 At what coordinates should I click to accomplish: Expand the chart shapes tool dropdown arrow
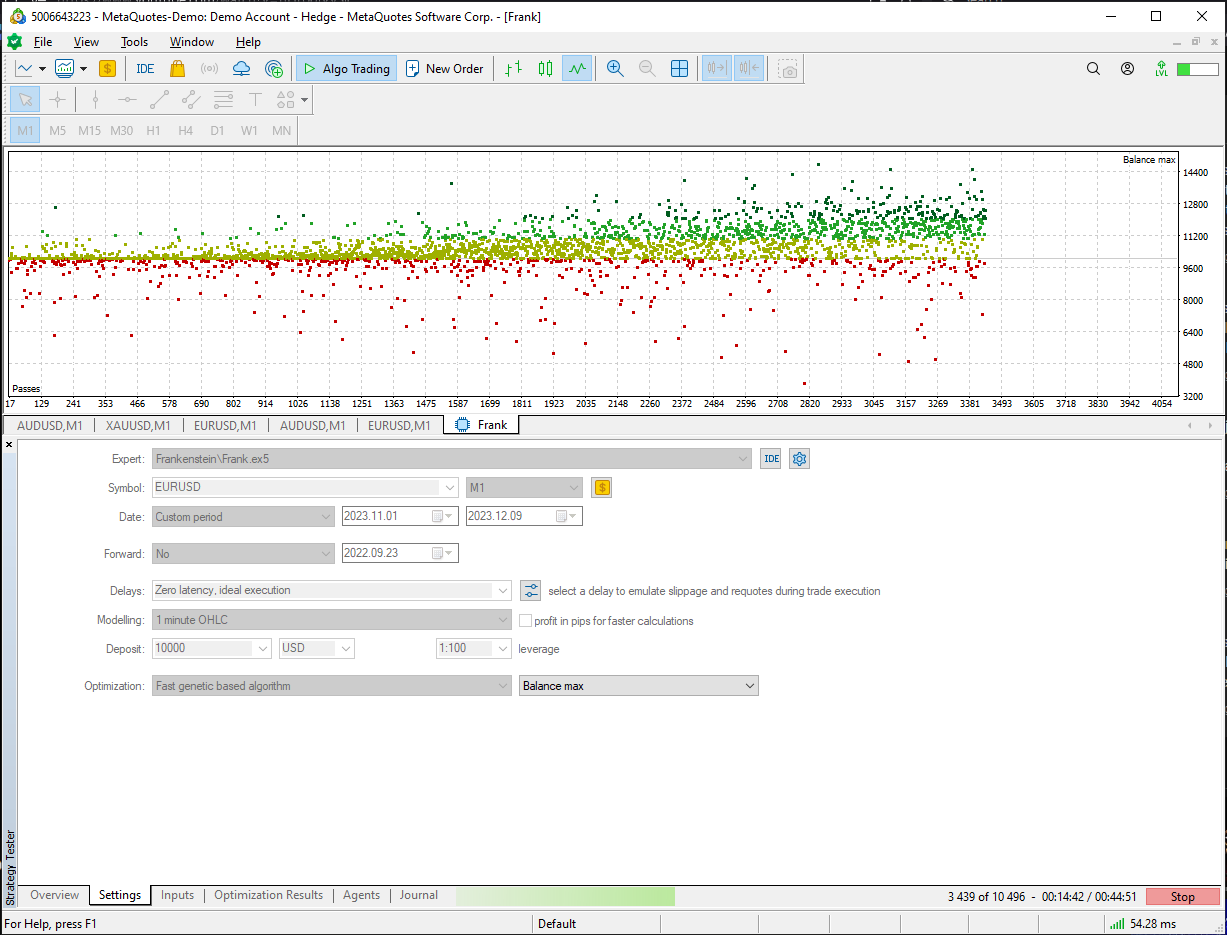(x=304, y=100)
